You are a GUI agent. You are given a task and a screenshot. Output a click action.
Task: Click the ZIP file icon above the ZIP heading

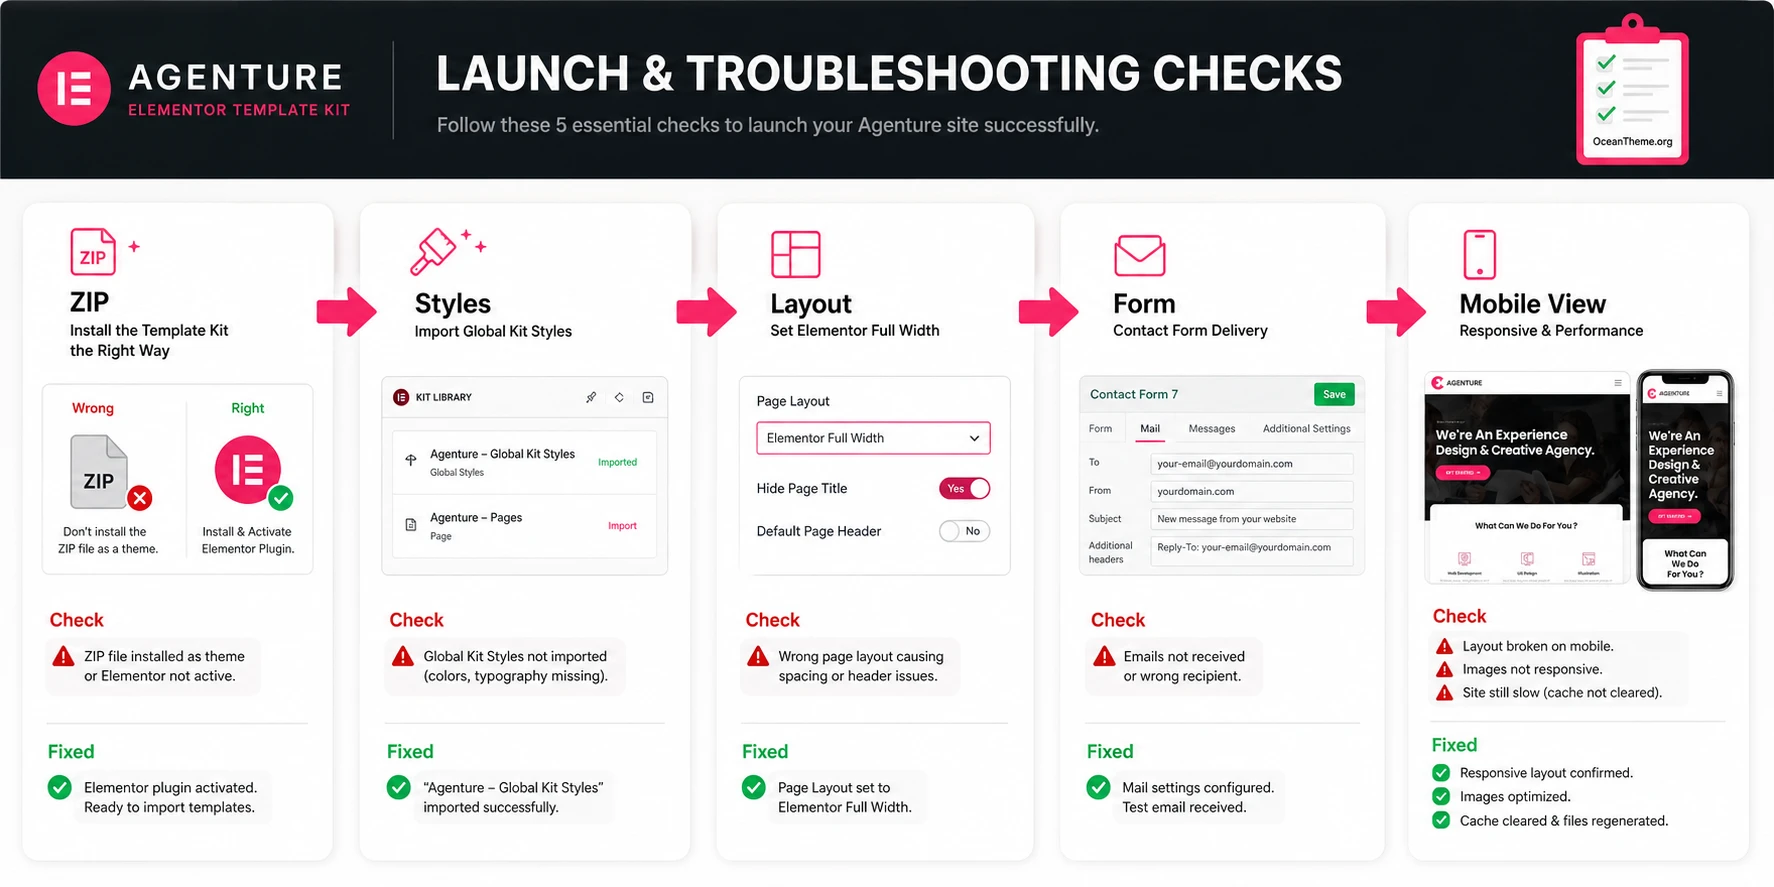tap(93, 251)
